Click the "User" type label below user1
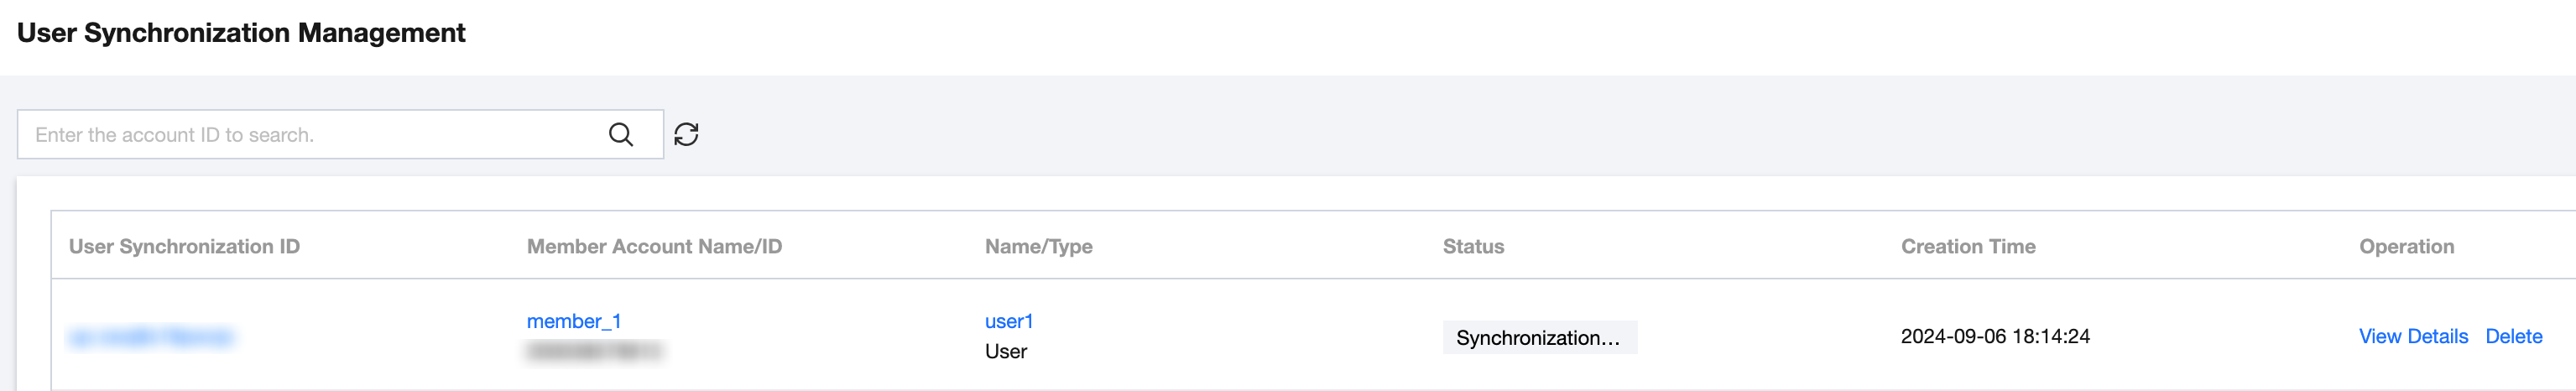This screenshot has height=391, width=2576. [x=1005, y=352]
